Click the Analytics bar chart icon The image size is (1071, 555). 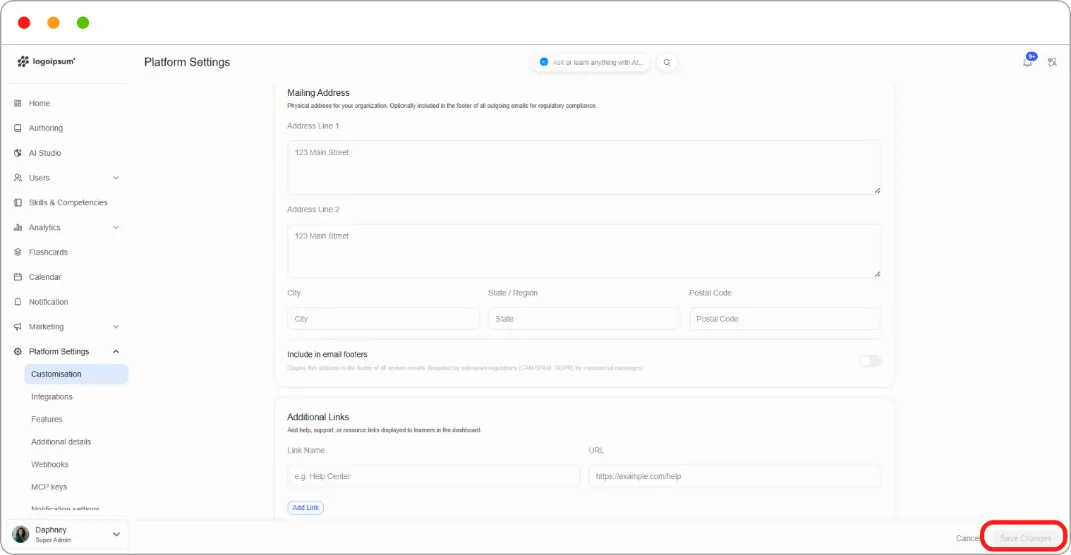coord(18,227)
